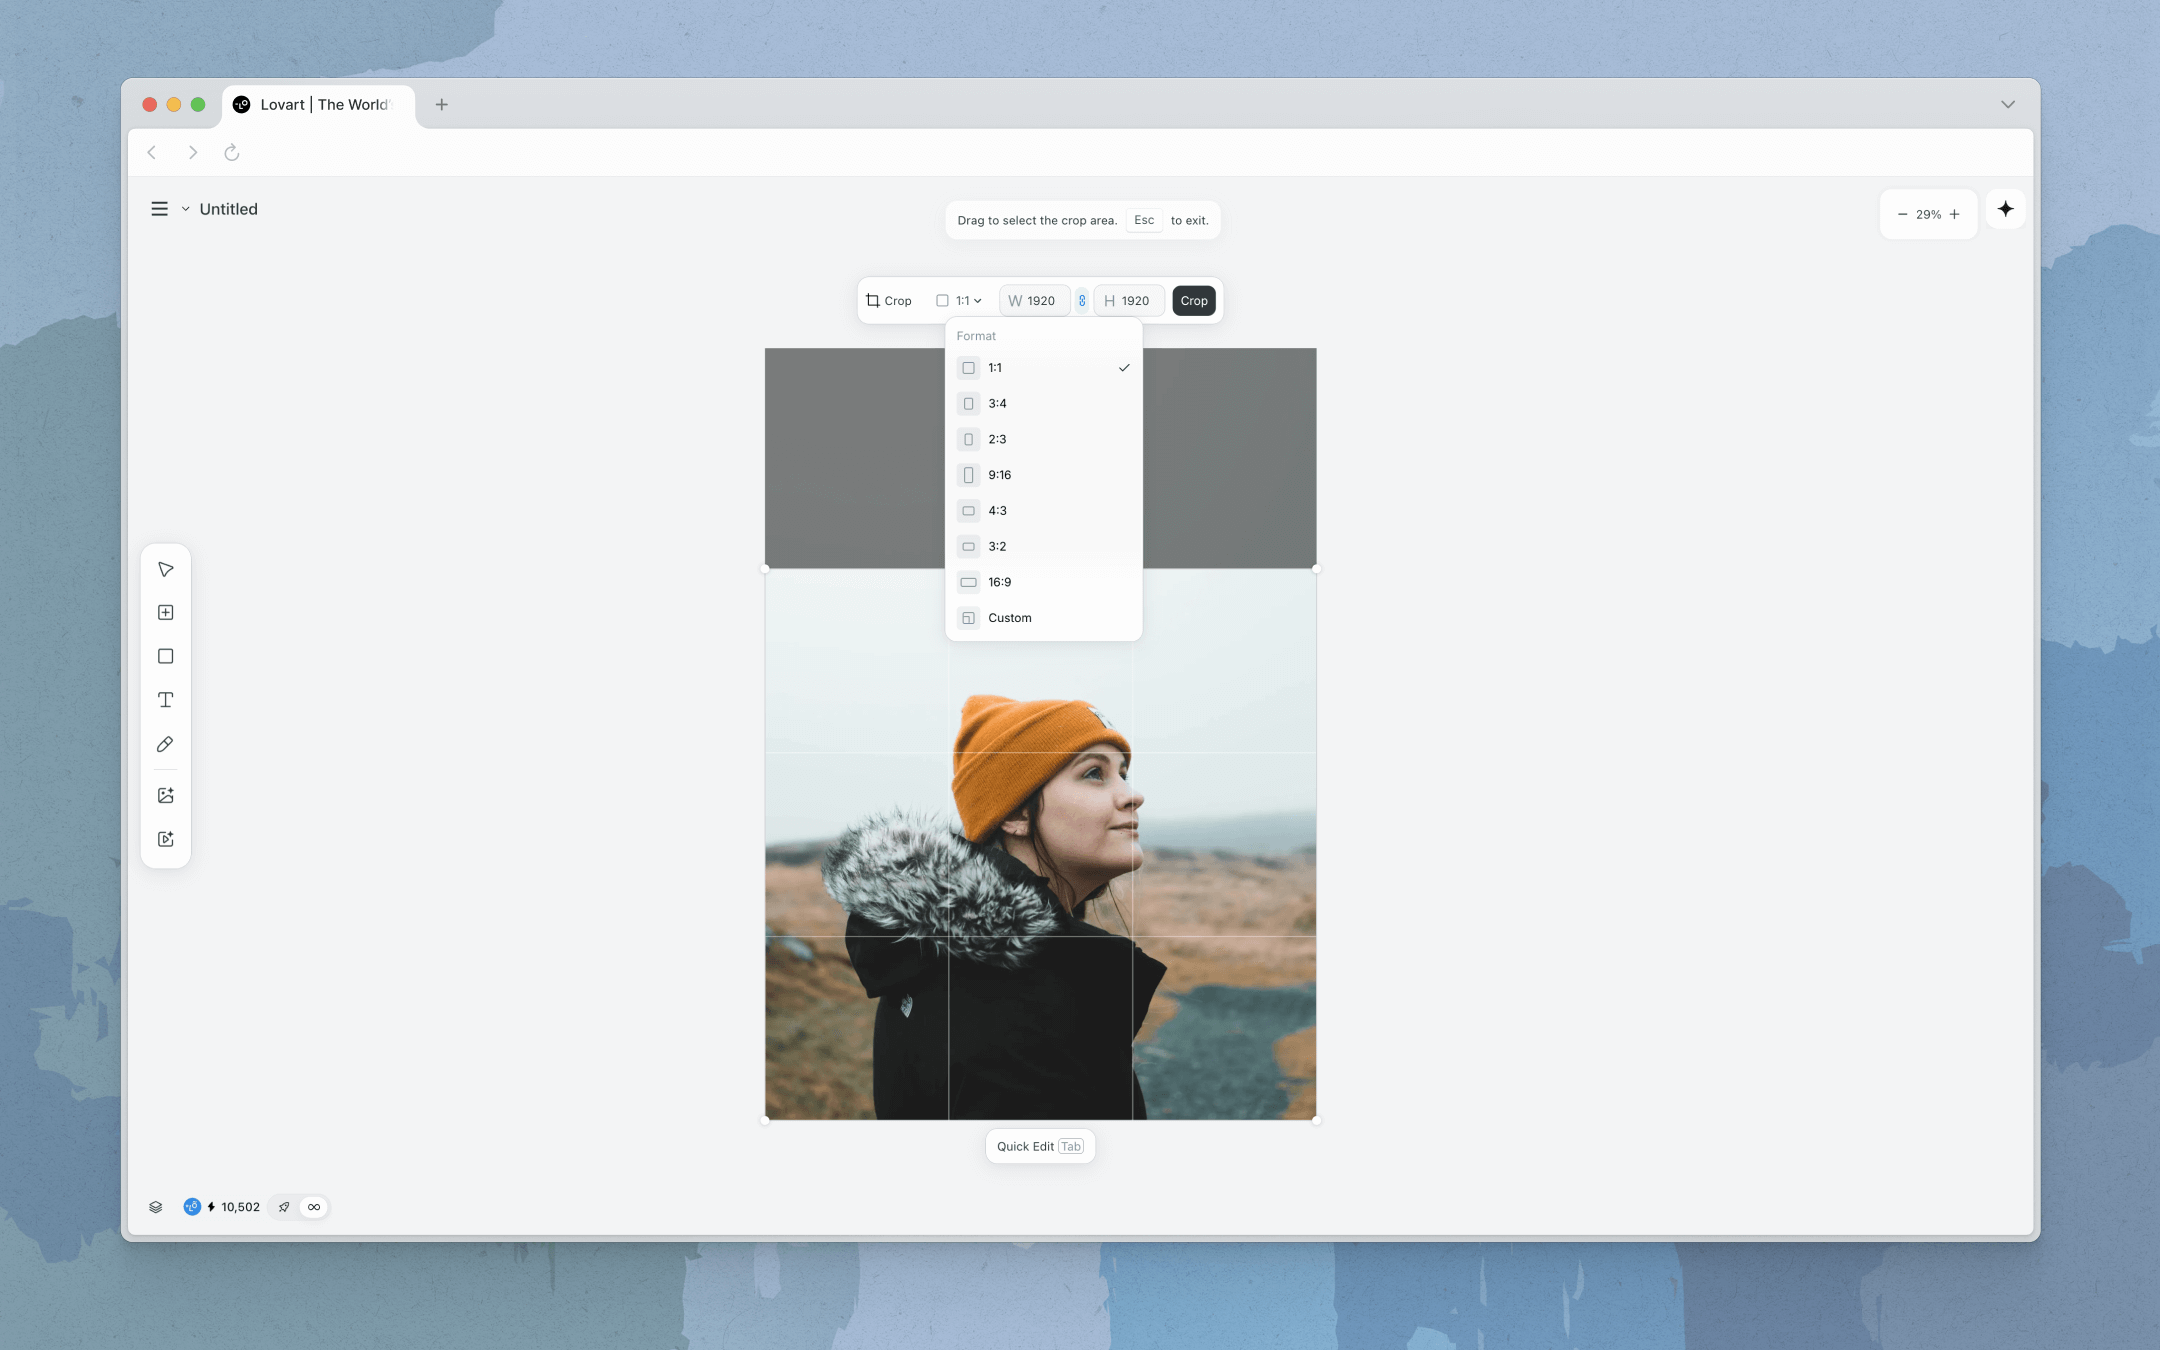This screenshot has width=2160, height=1350.
Task: Click the infinity icon in bottom bar
Action: point(314,1207)
